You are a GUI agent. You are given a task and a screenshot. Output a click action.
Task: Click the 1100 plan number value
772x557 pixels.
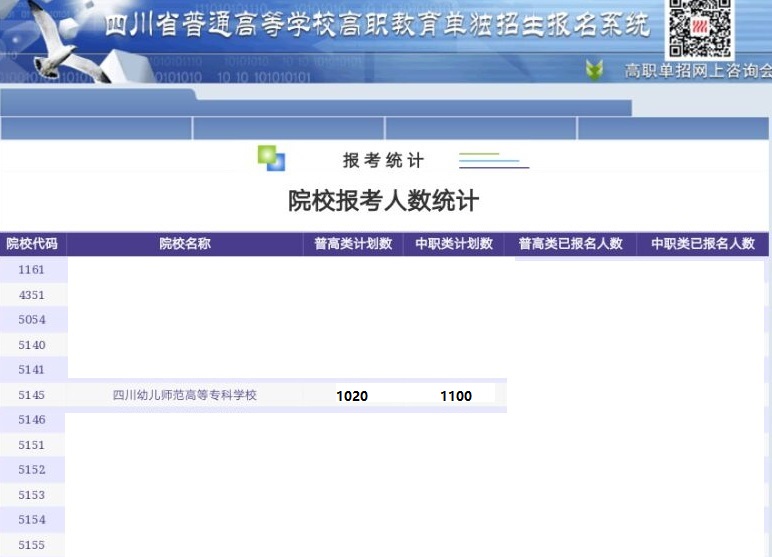pyautogui.click(x=456, y=396)
